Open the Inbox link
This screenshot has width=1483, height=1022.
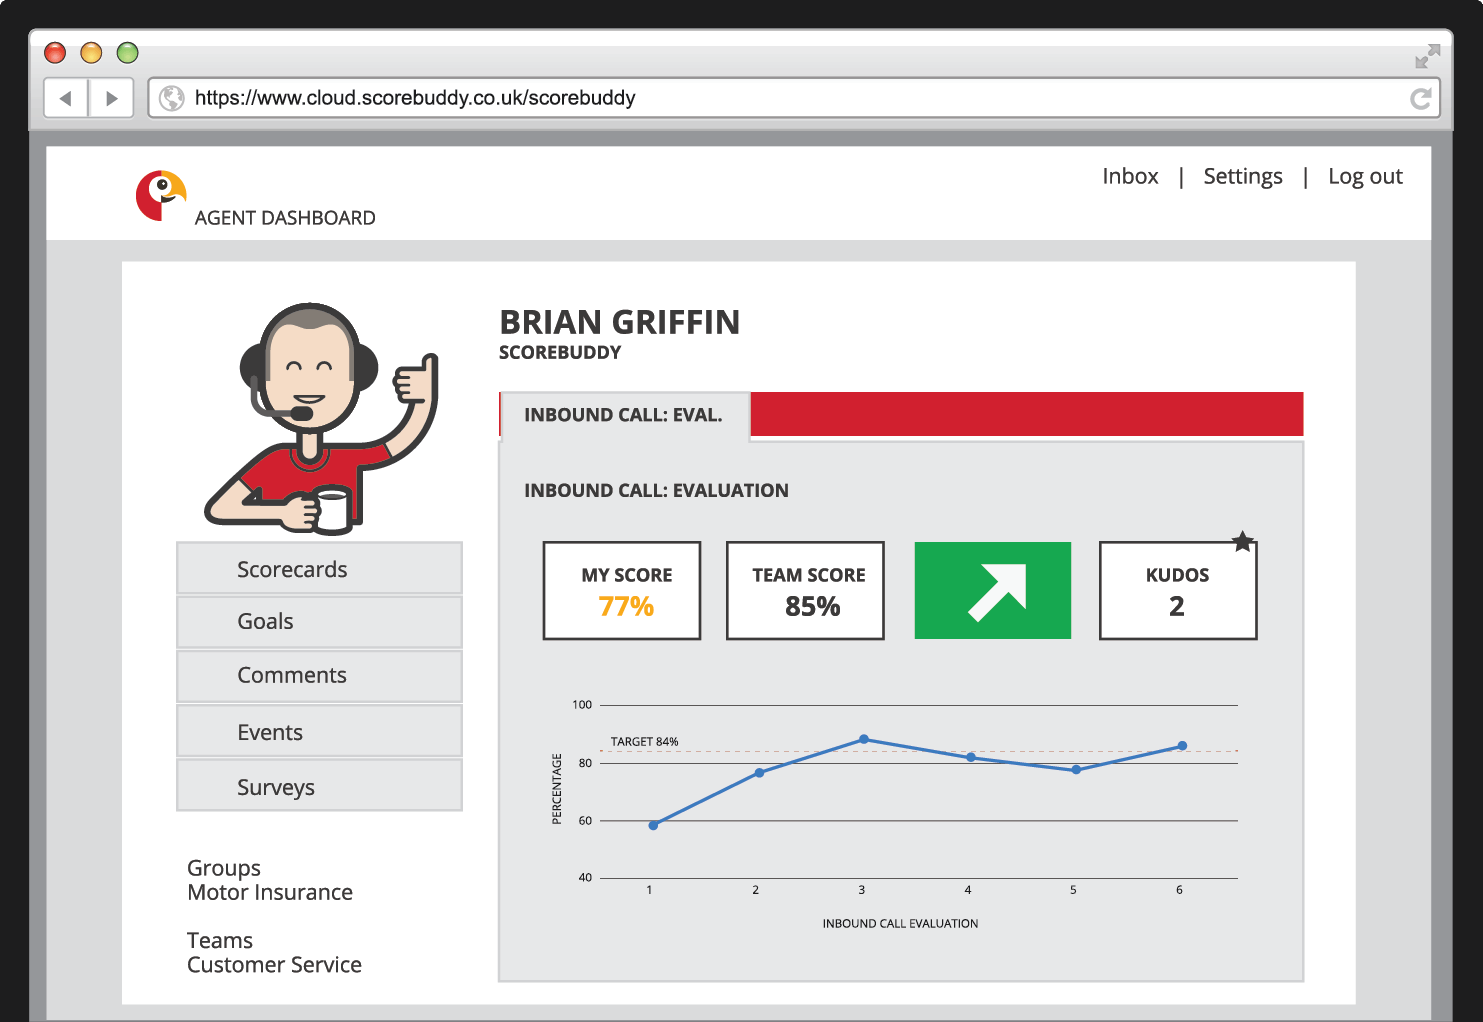coord(1130,177)
